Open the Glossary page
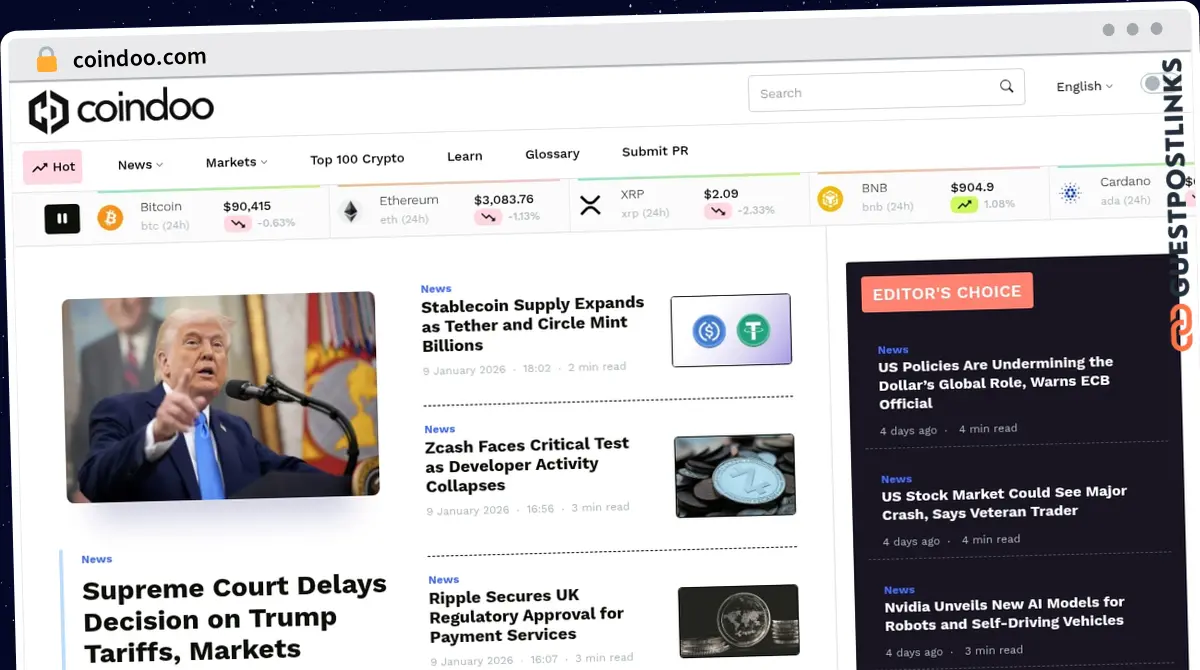Image resolution: width=1200 pixels, height=670 pixels. 552,154
